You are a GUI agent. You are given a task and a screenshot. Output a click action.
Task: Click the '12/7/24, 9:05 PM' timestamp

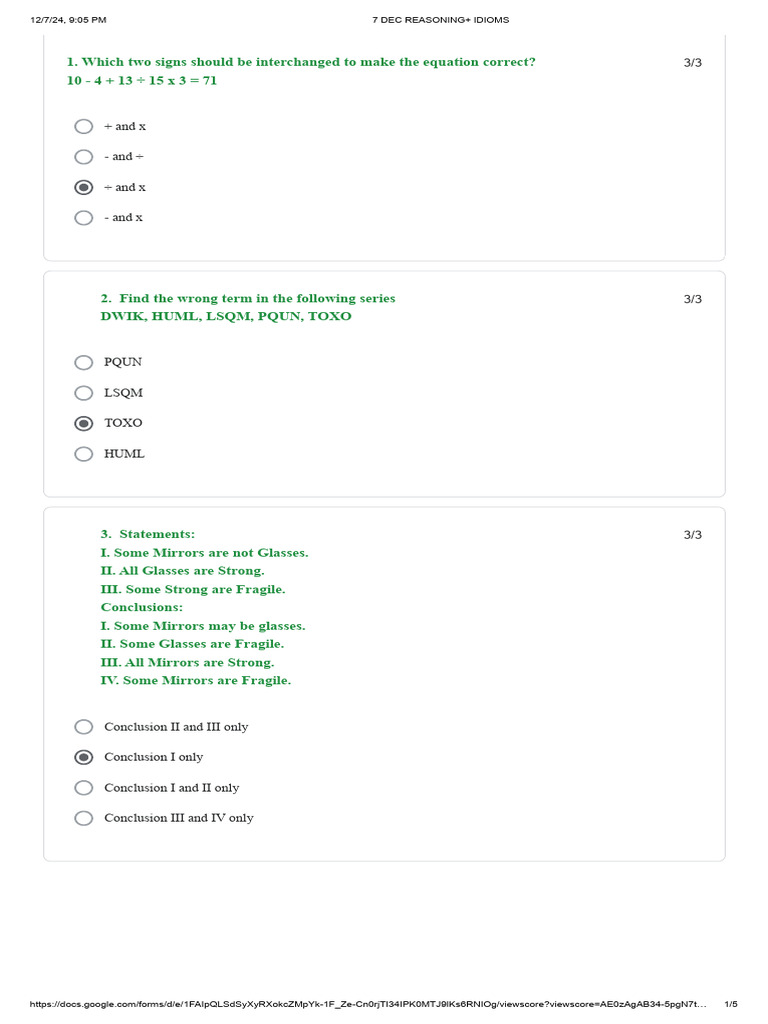[x=68, y=19]
